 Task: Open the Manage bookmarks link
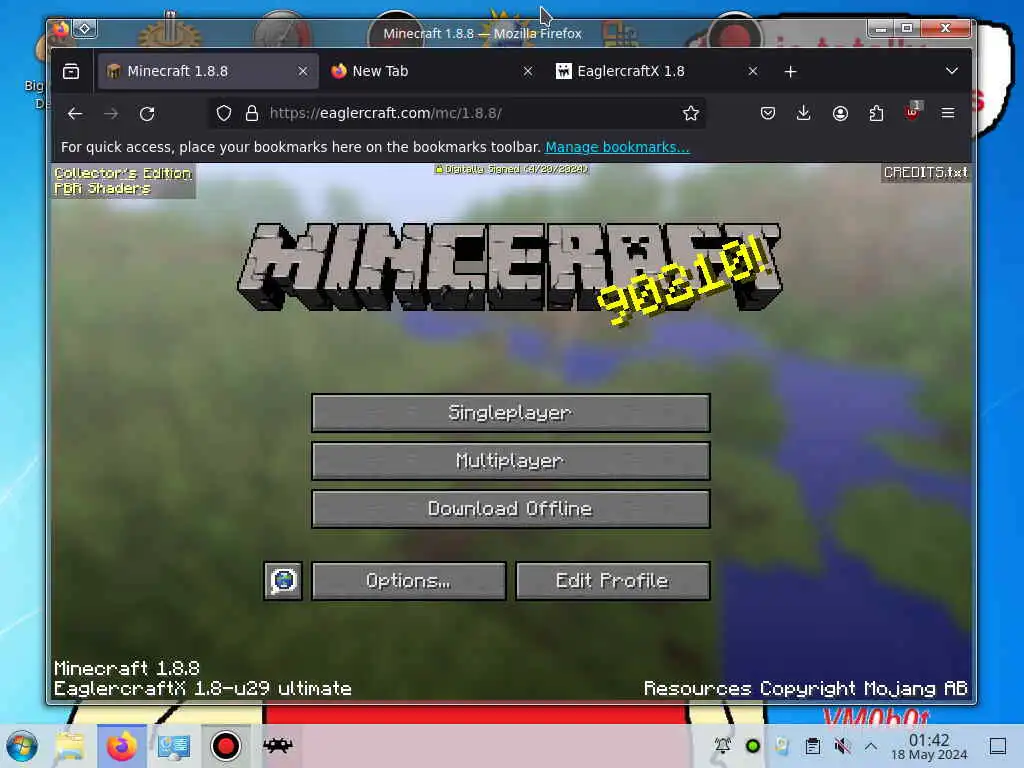pos(617,148)
